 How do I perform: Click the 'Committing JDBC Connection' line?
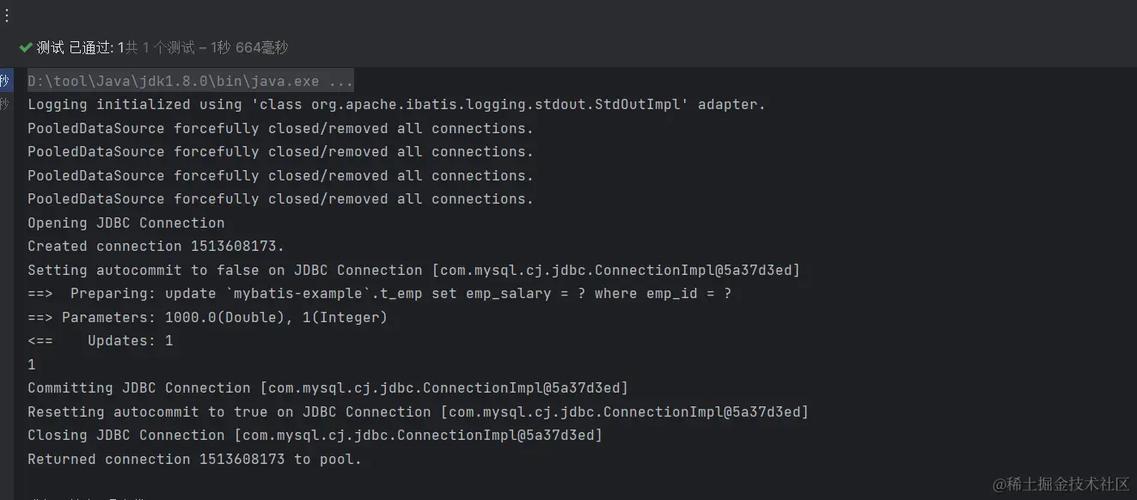click(x=327, y=388)
